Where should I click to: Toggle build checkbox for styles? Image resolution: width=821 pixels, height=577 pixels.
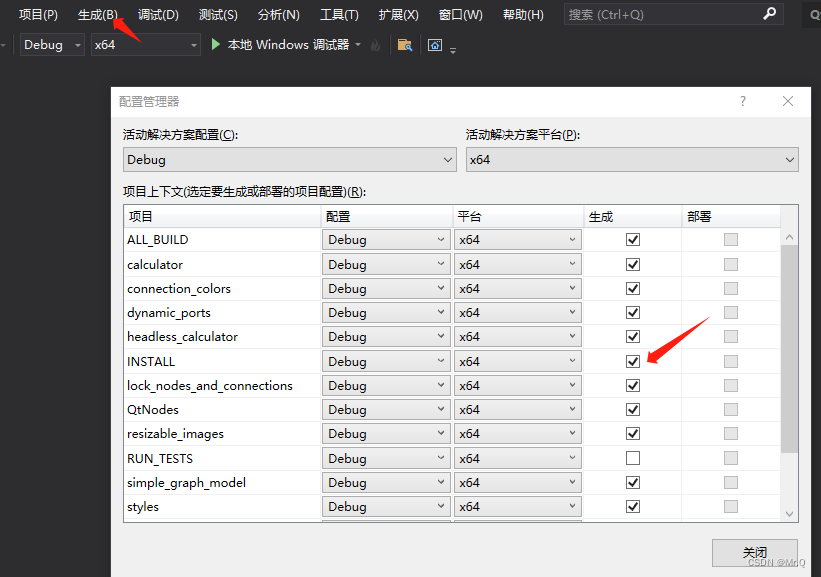pos(633,506)
